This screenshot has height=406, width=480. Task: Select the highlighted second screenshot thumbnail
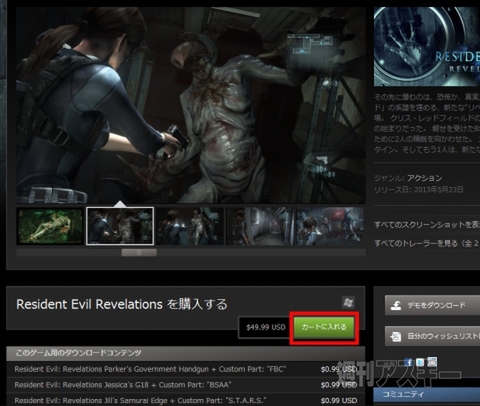pyautogui.click(x=120, y=226)
